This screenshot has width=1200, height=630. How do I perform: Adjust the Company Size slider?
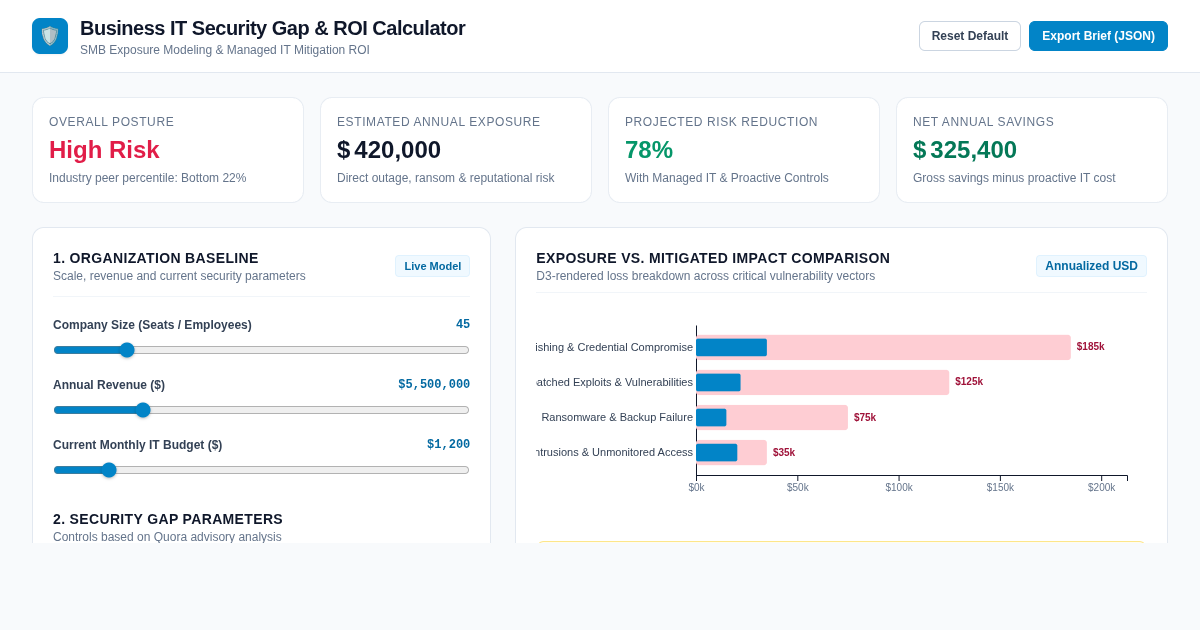point(261,350)
